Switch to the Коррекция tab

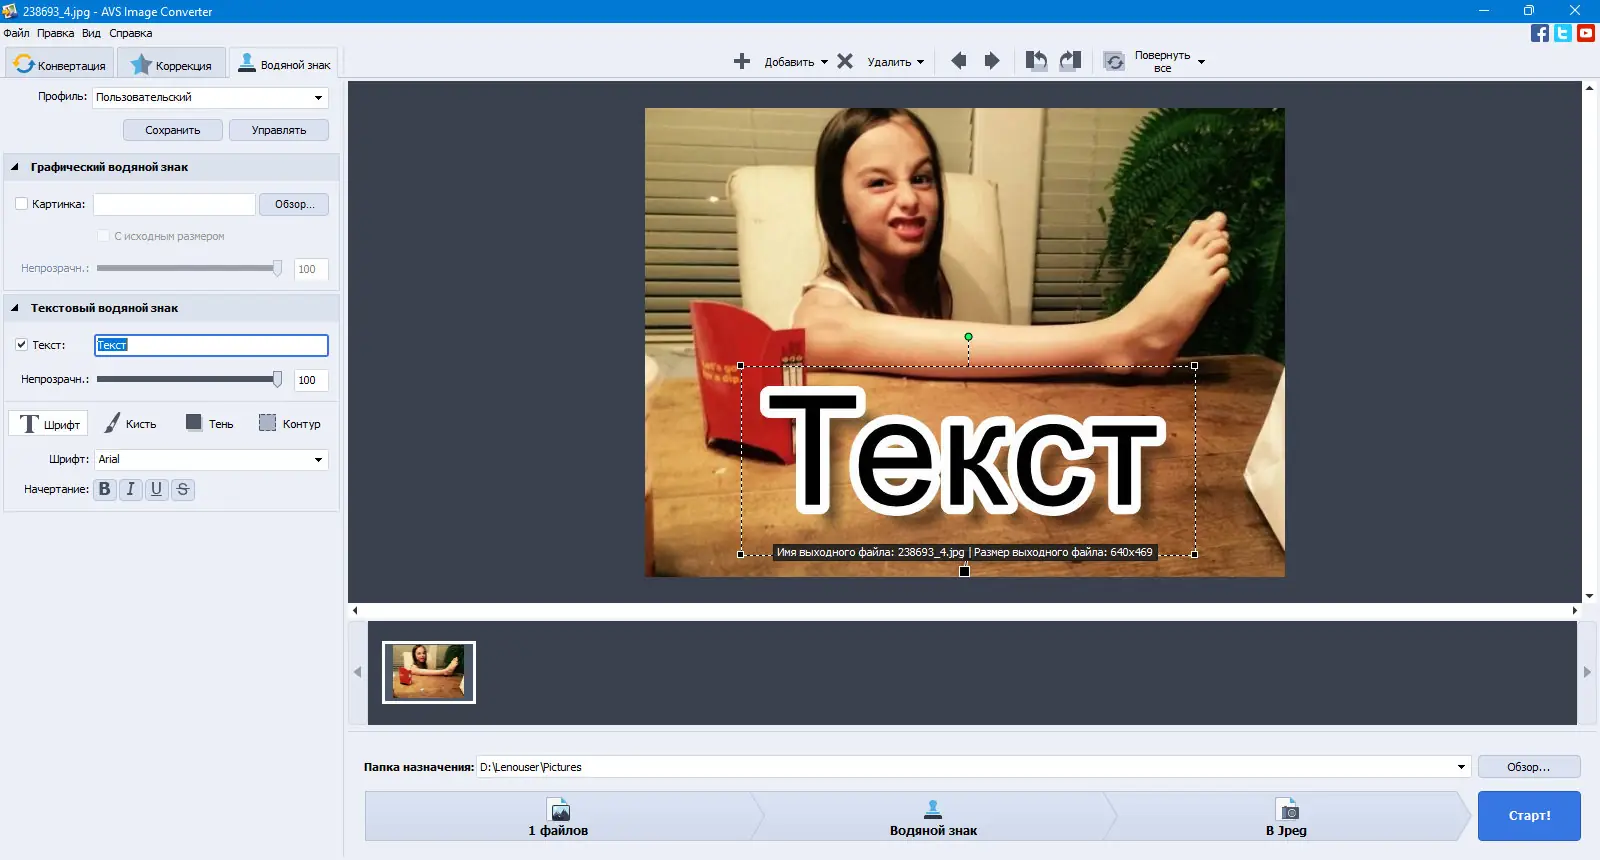click(171, 64)
